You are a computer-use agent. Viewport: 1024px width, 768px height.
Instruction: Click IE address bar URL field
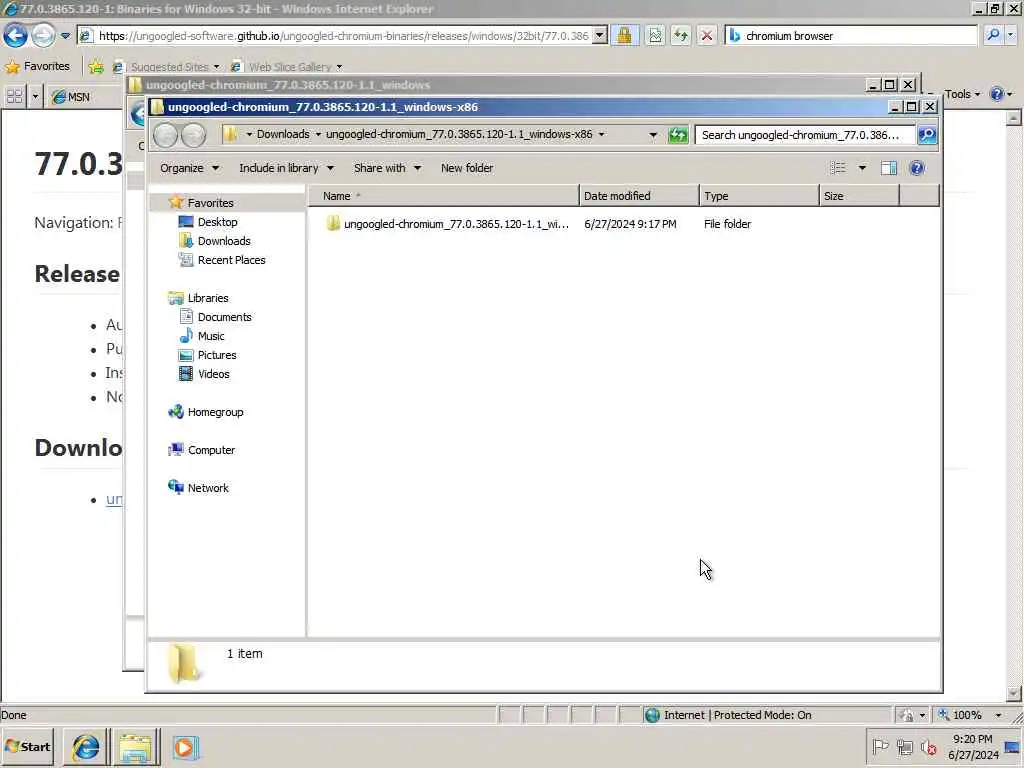344,35
